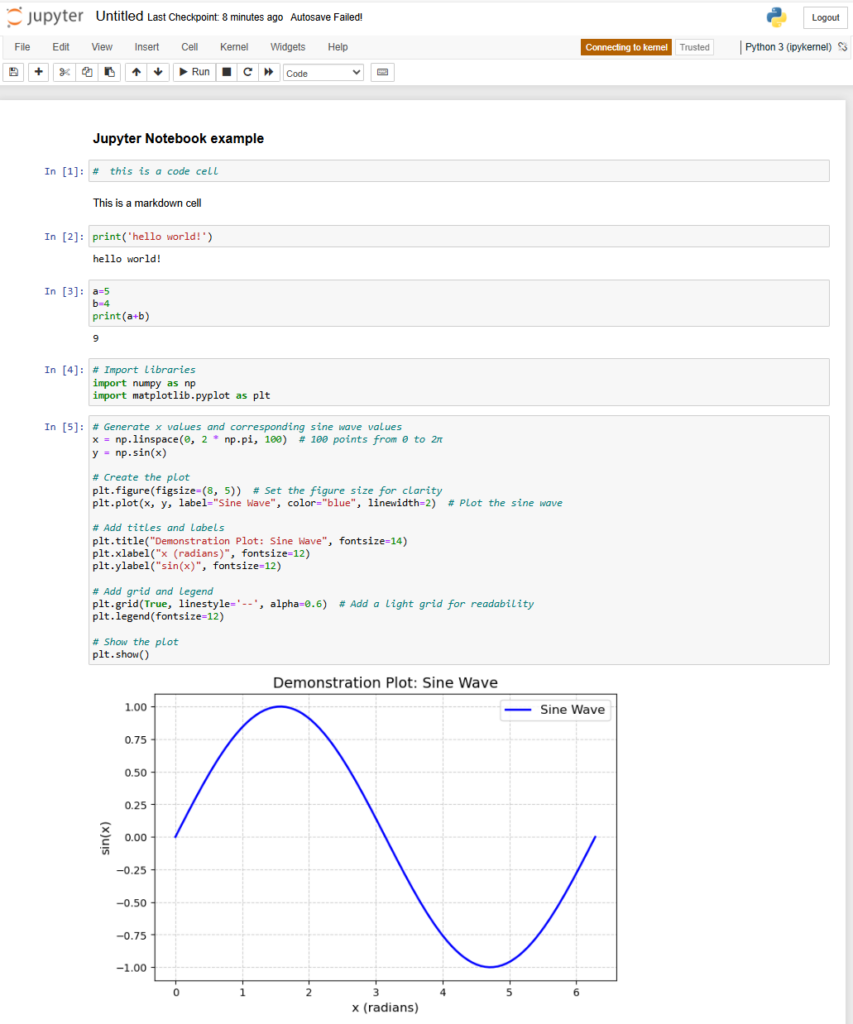853x1024 pixels.
Task: Open the cell type Code dropdown
Action: [x=324, y=73]
